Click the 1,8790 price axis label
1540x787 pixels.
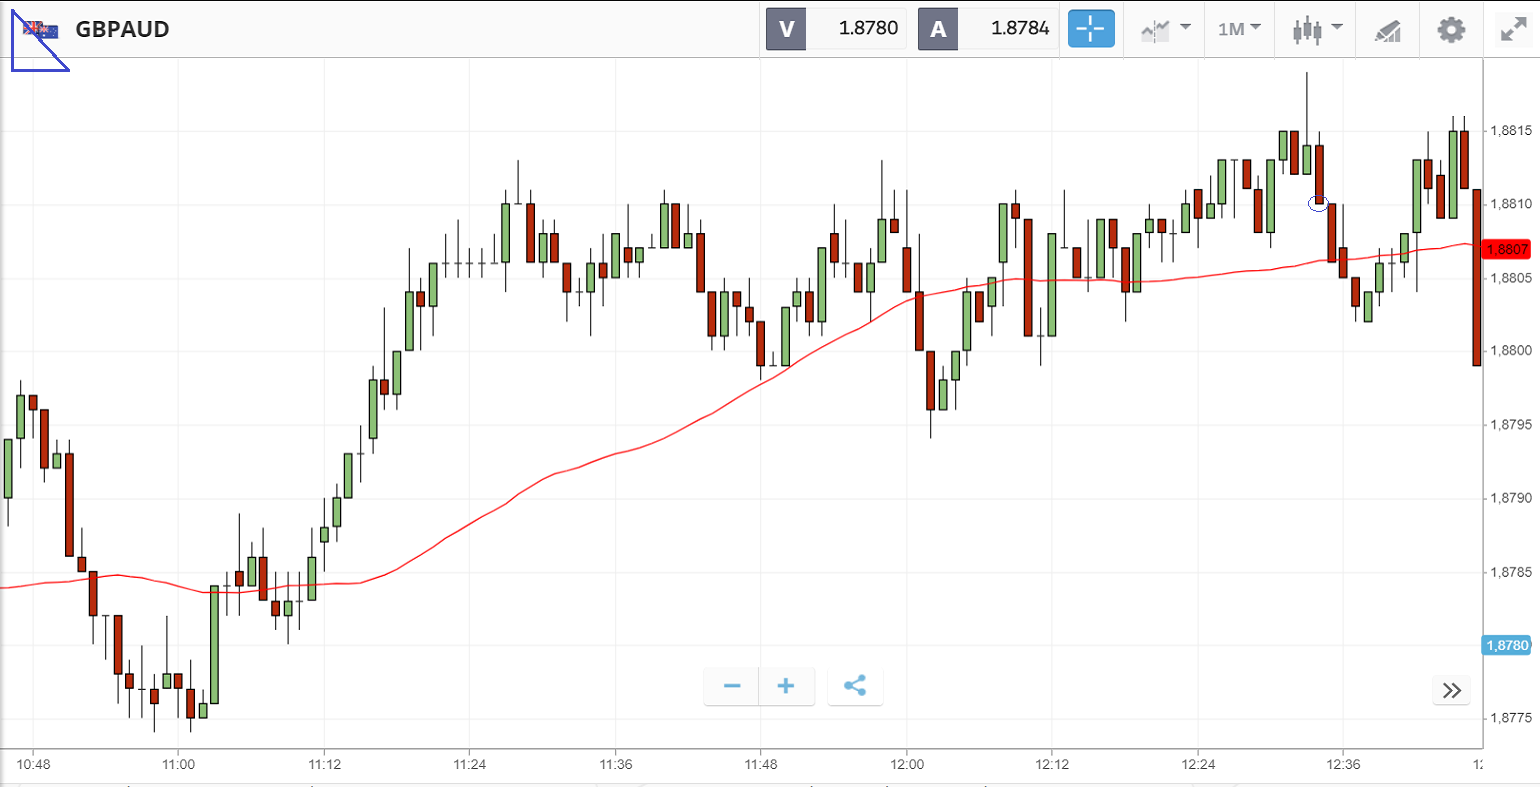click(1510, 498)
